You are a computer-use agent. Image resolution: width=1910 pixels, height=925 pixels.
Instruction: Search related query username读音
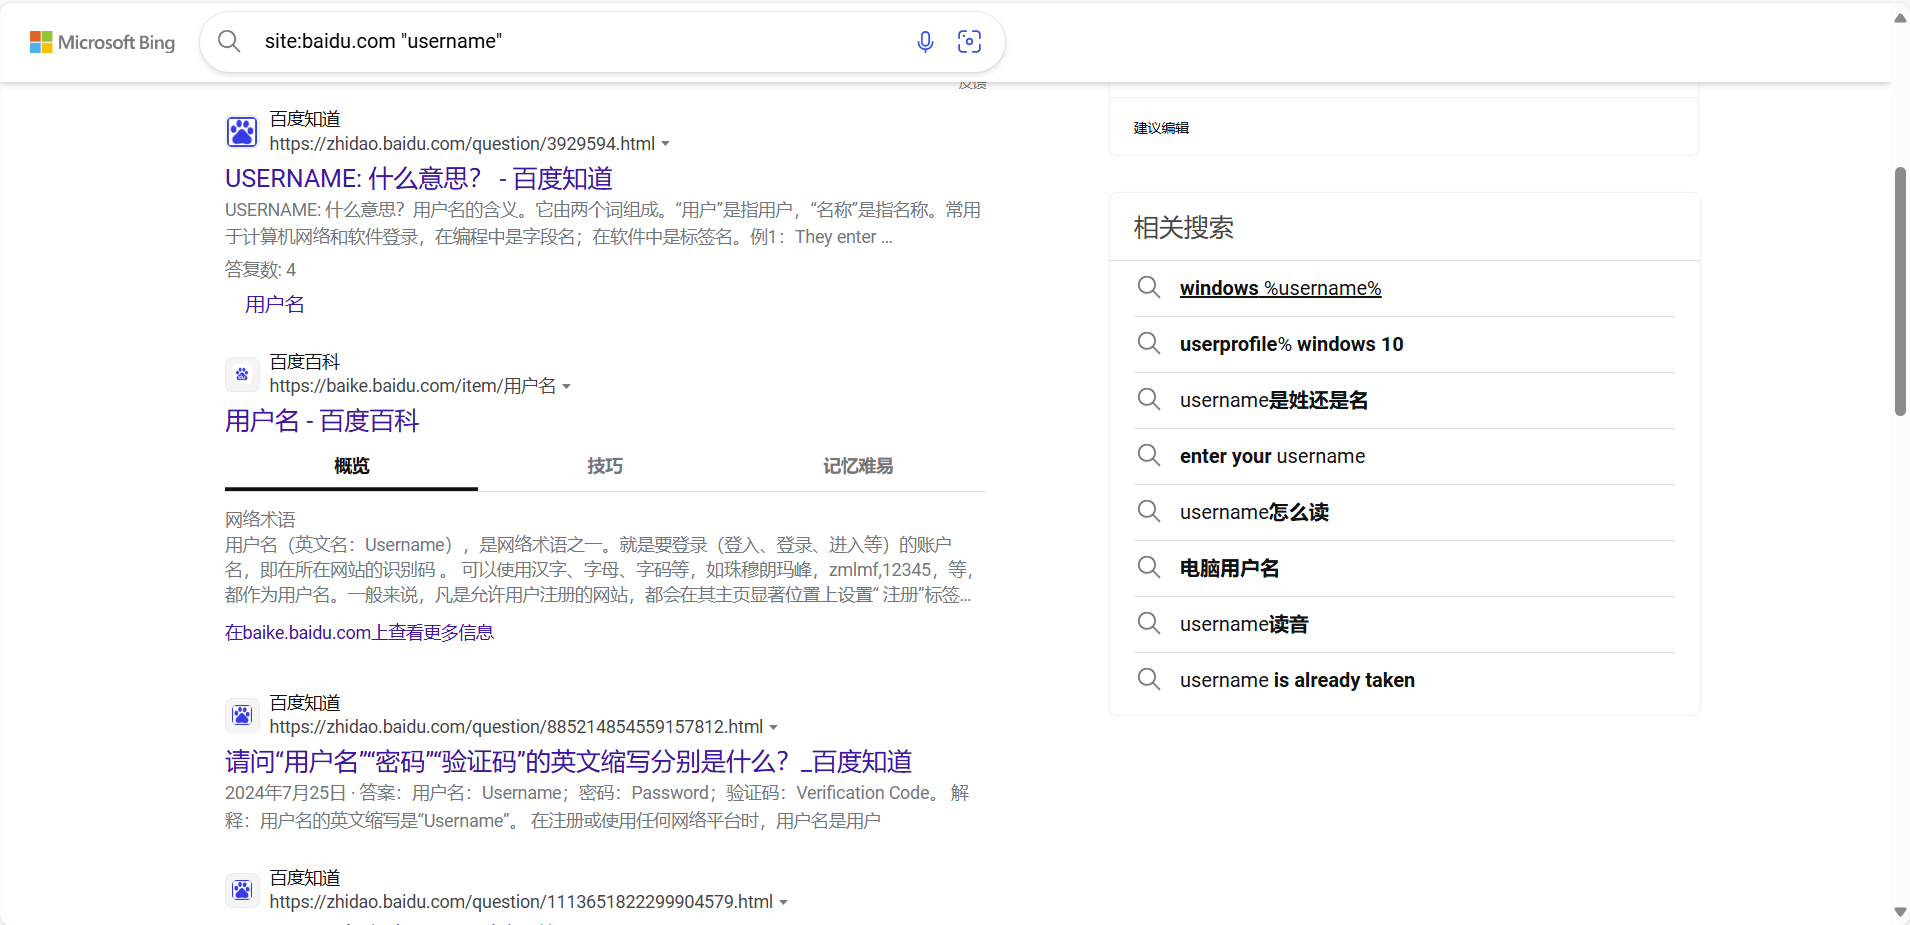point(1244,624)
